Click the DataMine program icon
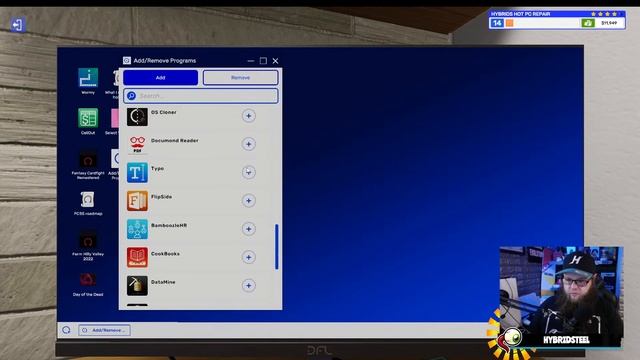The width and height of the screenshot is (640, 360). 137,285
